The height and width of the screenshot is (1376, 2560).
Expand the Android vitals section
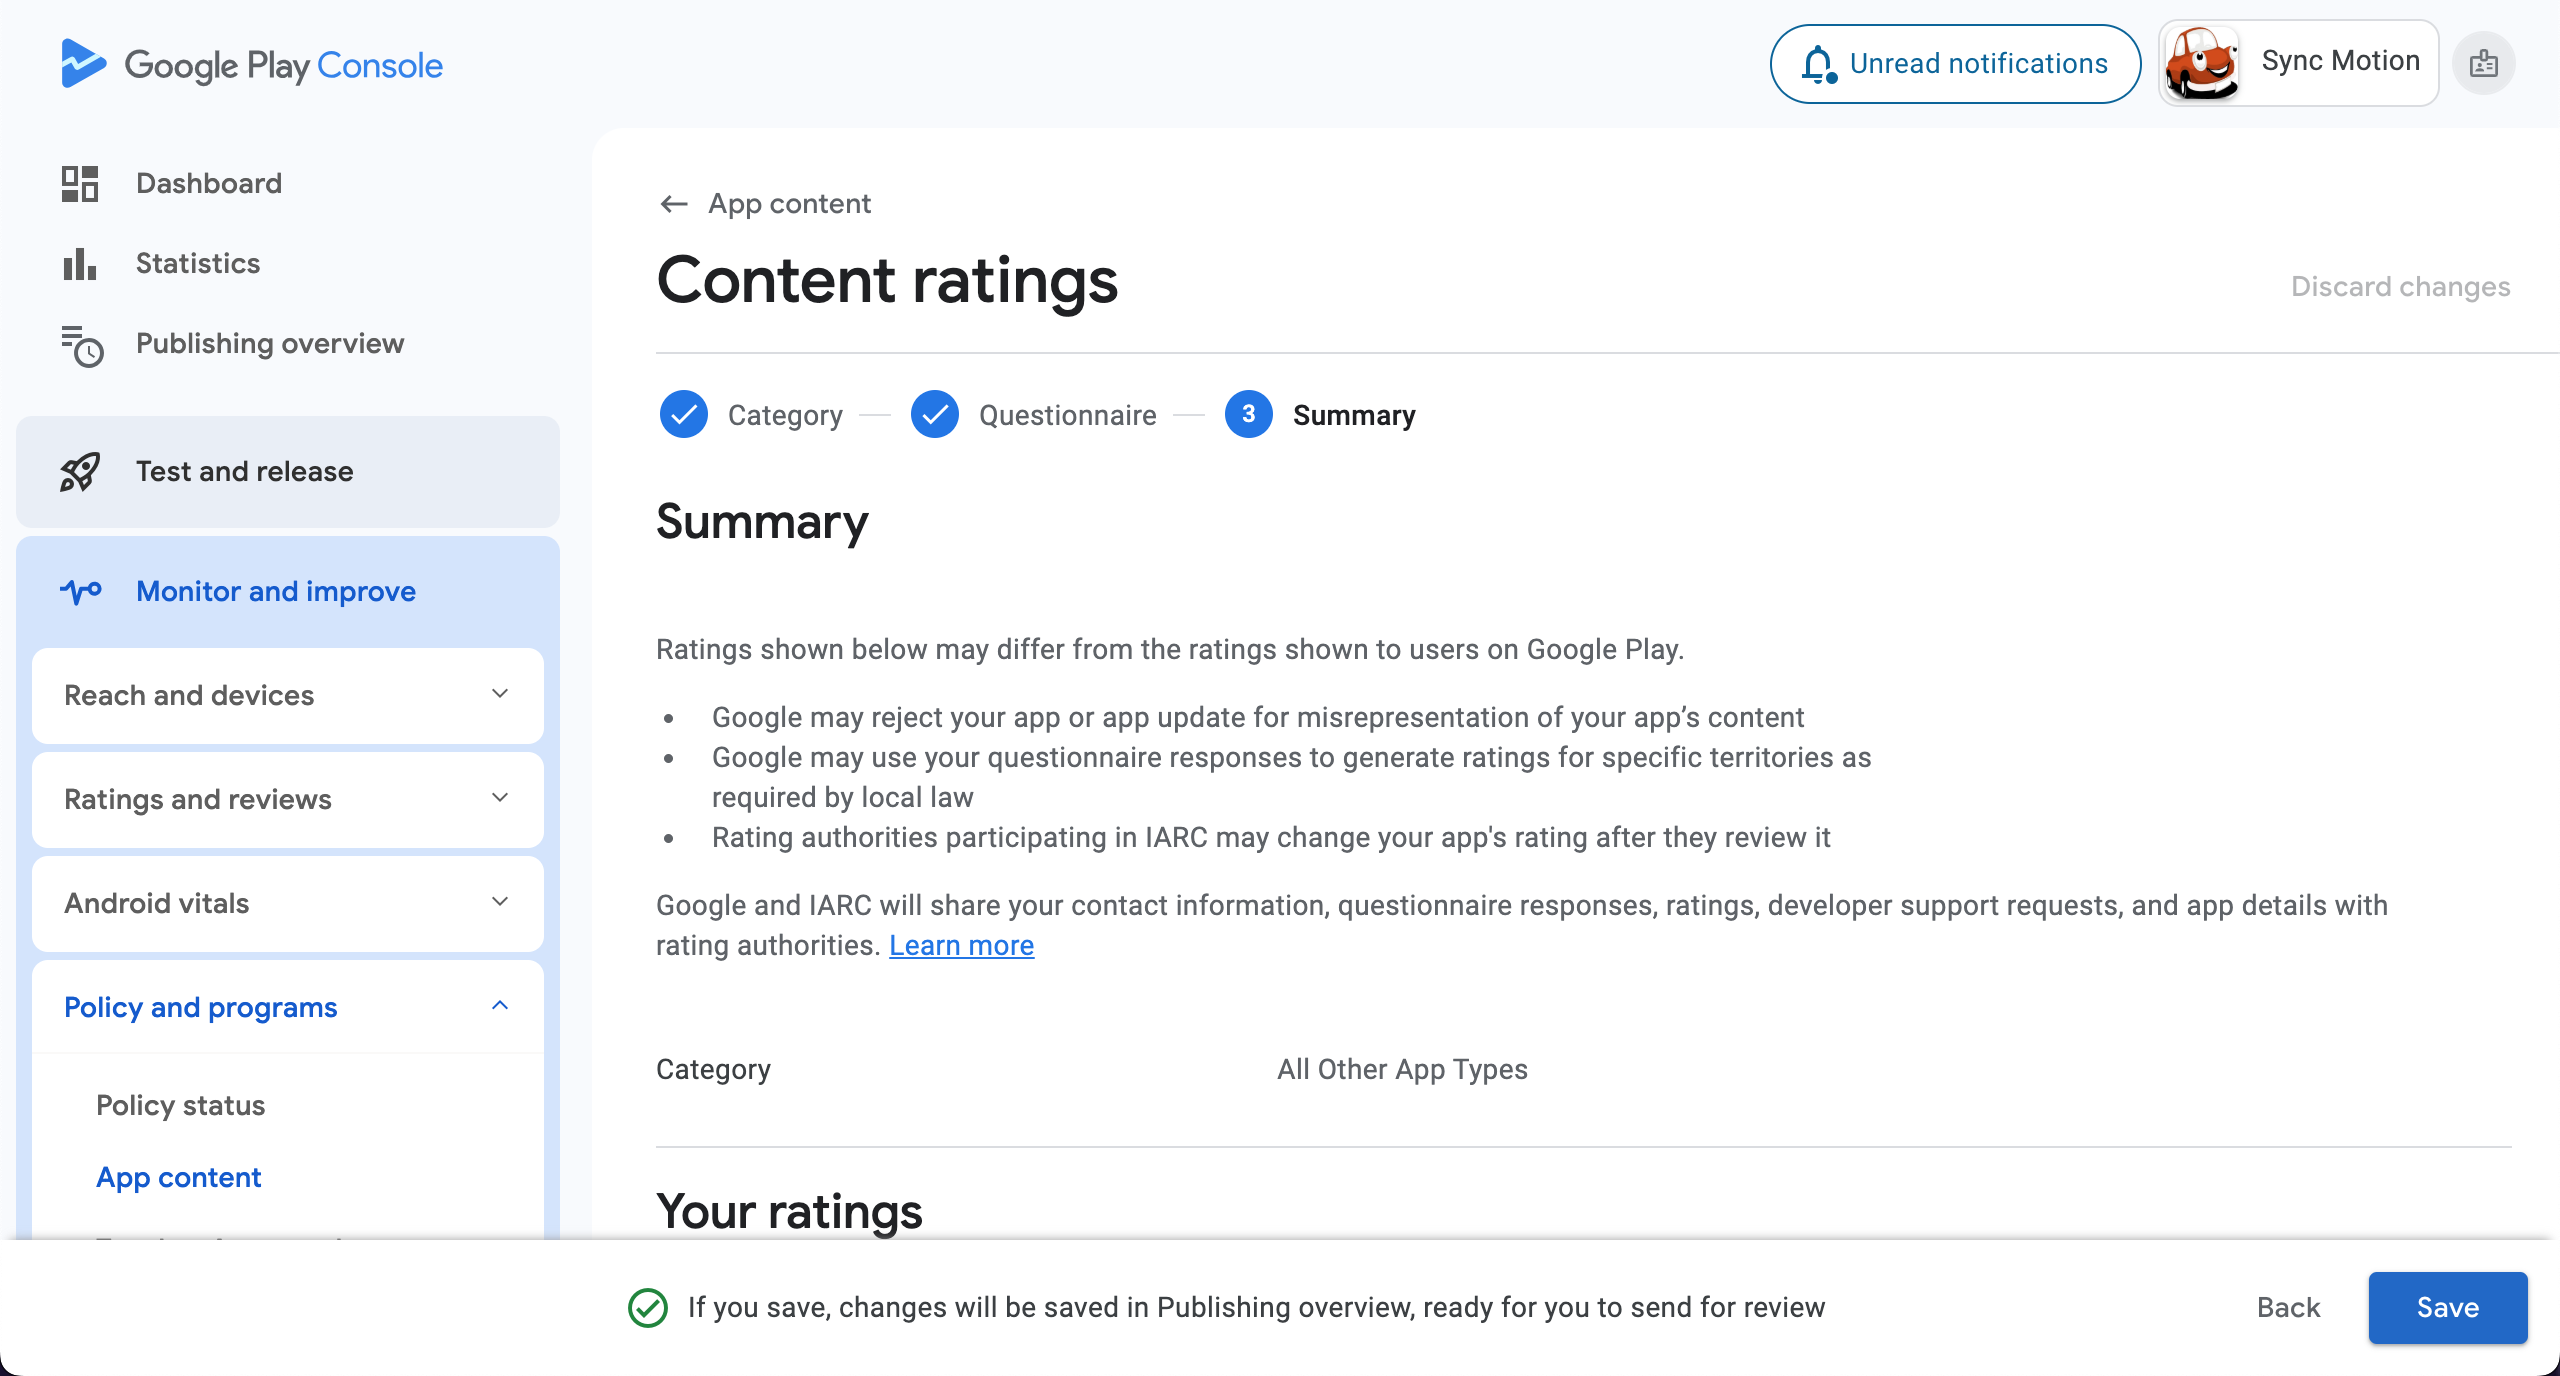[288, 903]
